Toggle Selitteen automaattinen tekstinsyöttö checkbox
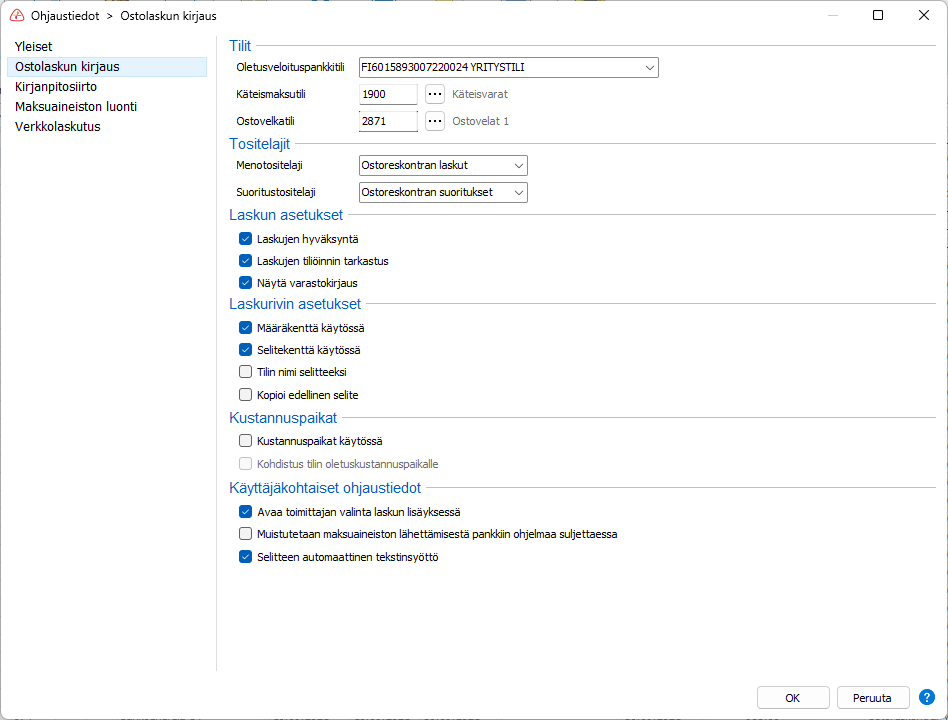Viewport: 948px width, 720px height. point(245,556)
